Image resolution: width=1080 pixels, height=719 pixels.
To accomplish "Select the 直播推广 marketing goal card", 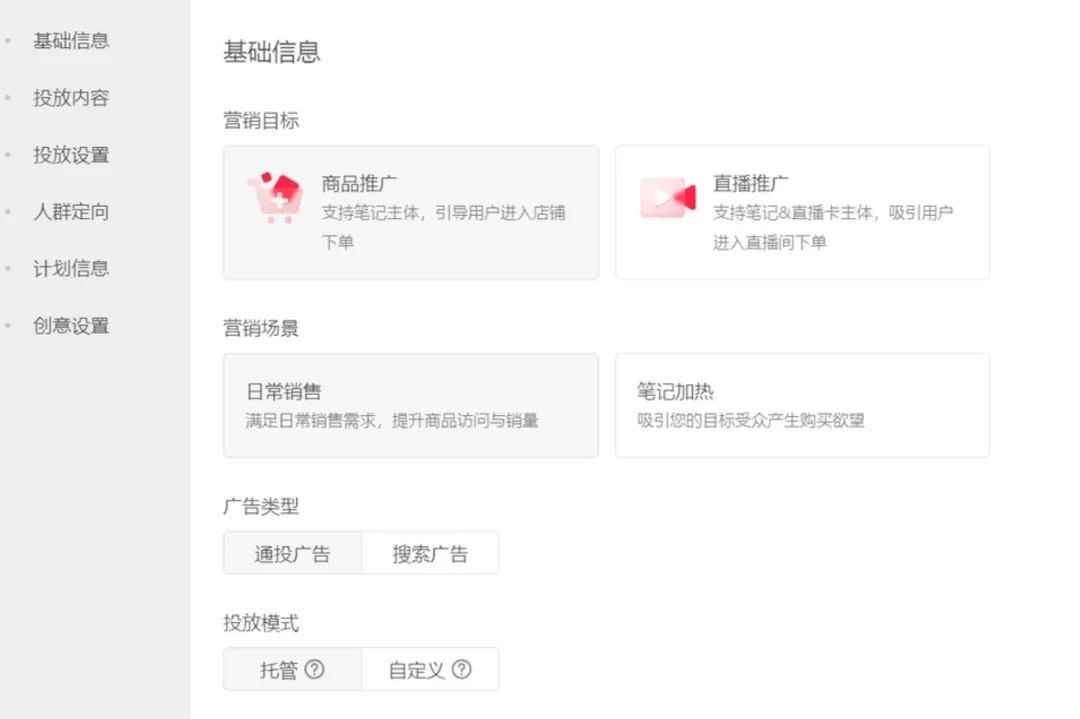I will 802,212.
